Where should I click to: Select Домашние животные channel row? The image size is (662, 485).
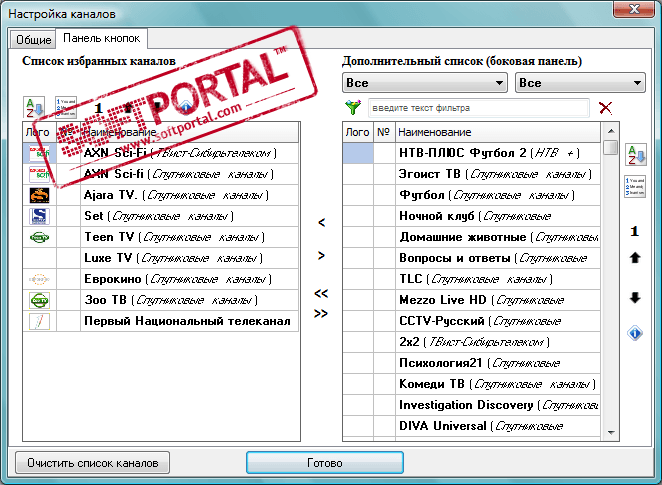click(472, 237)
